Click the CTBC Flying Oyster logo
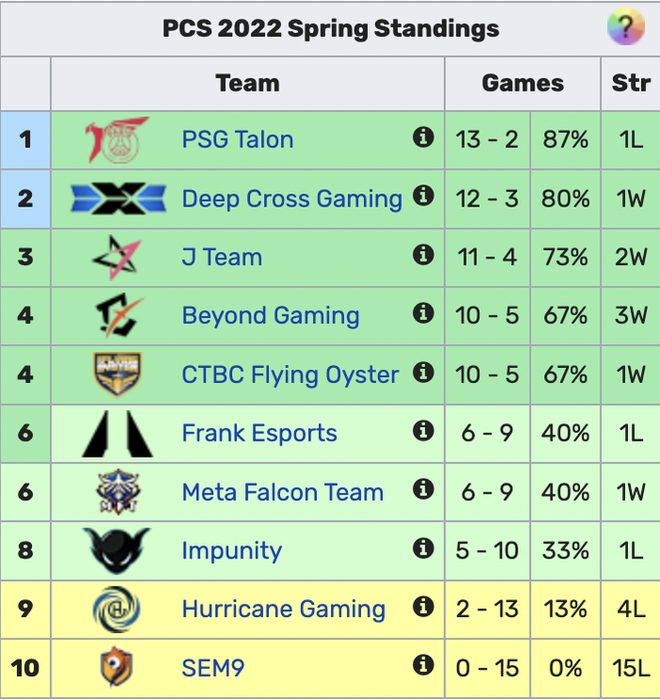660x700 pixels. point(117,374)
